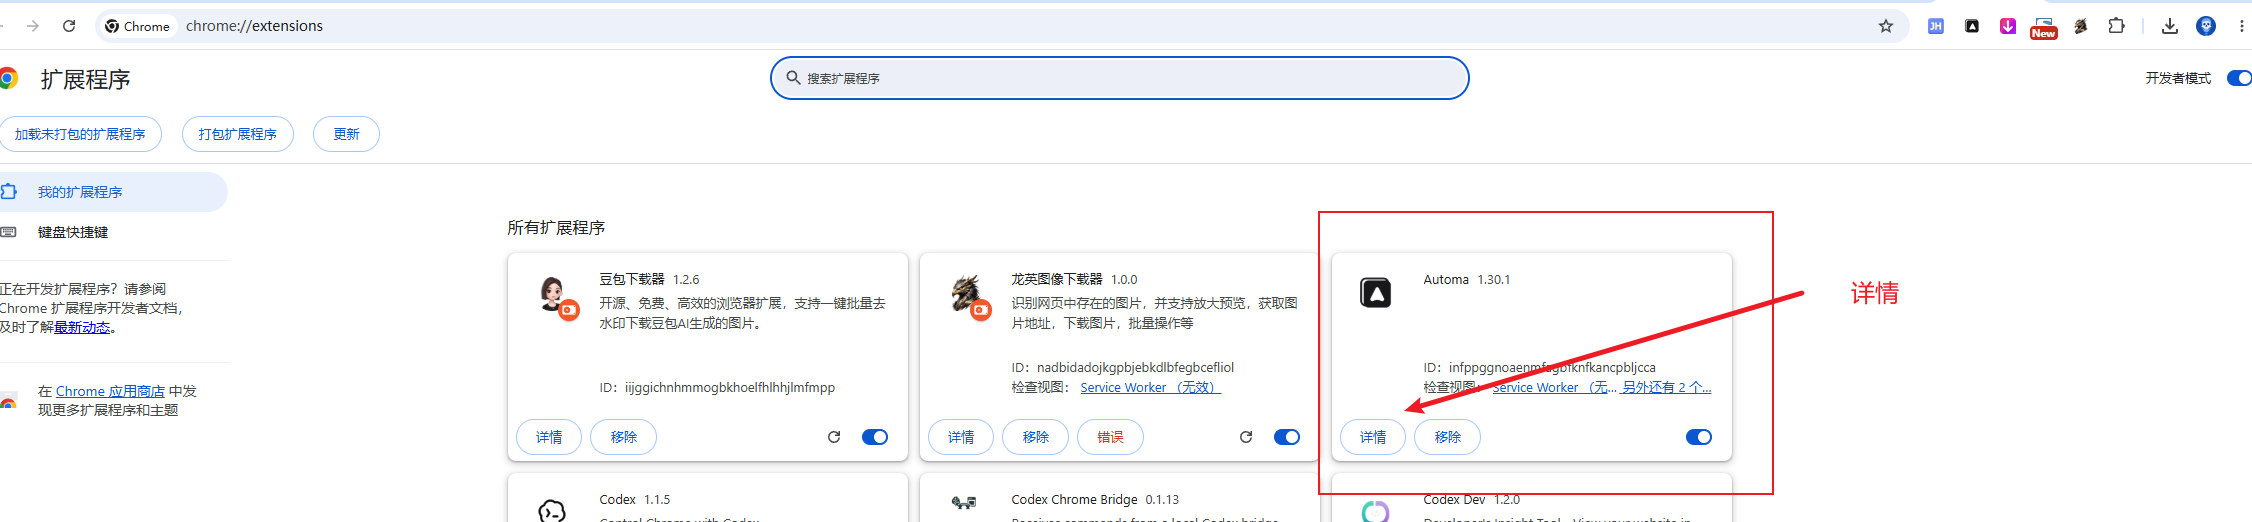Open the JH extension in the toolbar
Viewport: 2252px width, 522px height.
pos(1936,26)
